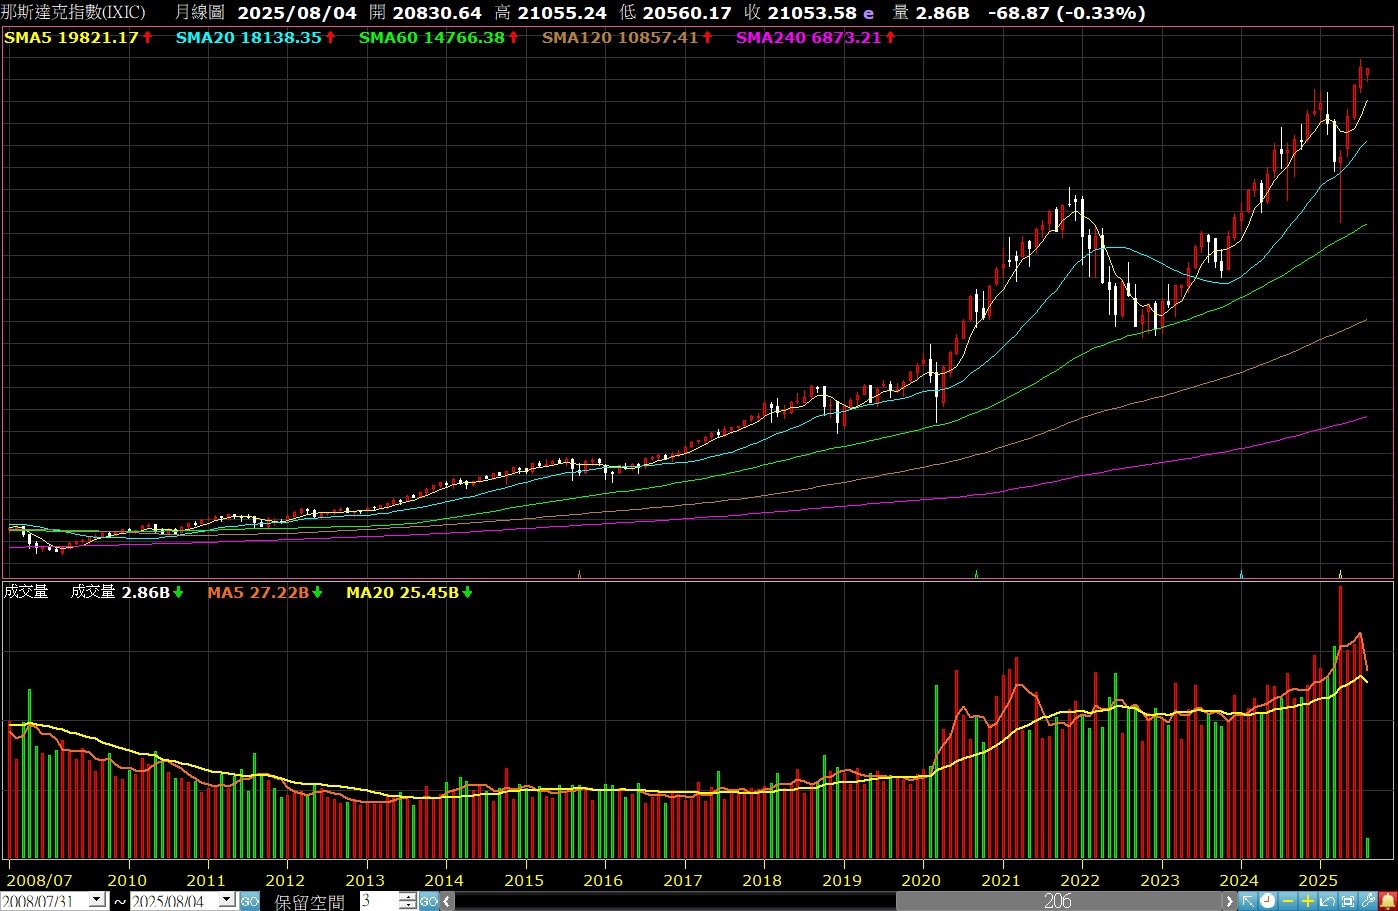Click the undo curved arrow icon

(x=1327, y=901)
